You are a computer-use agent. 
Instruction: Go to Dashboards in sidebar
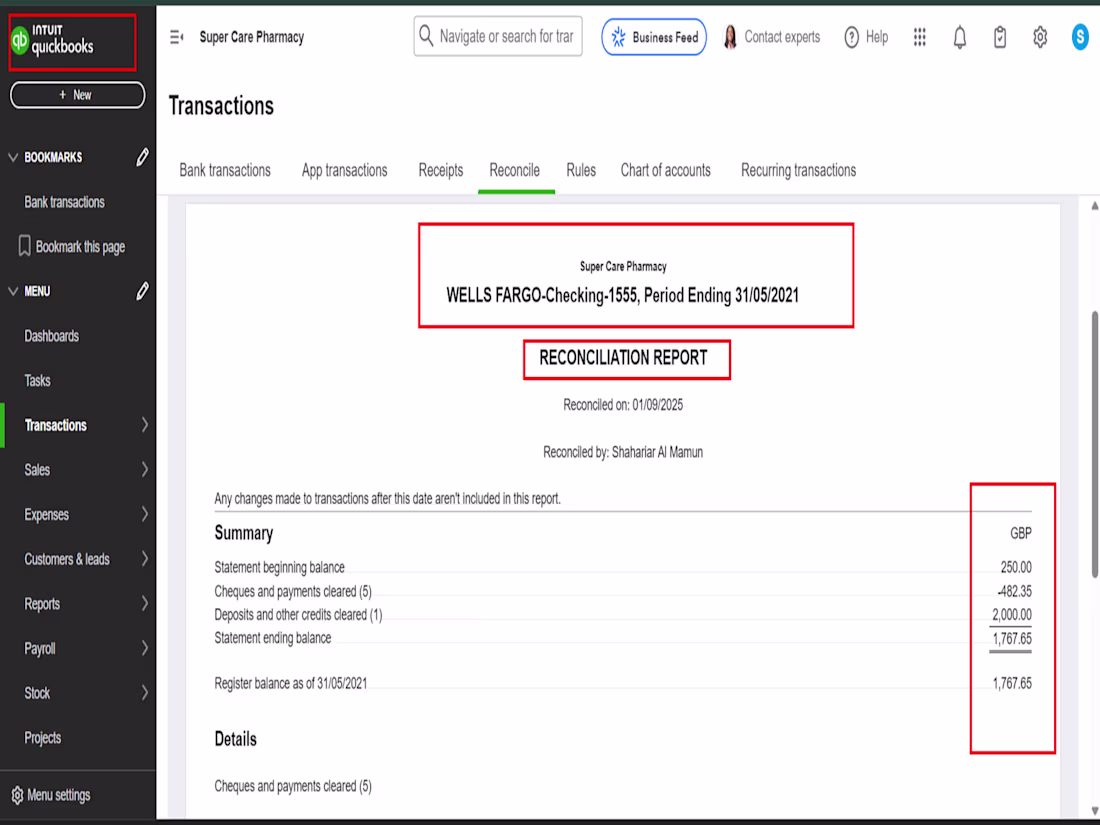click(x=52, y=336)
